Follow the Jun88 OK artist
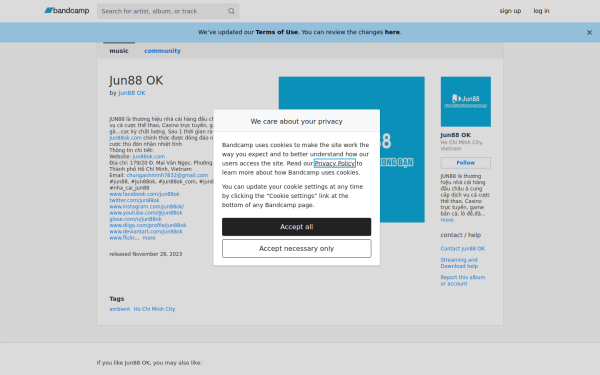Image resolution: width=600 pixels, height=375 pixels. [466, 163]
